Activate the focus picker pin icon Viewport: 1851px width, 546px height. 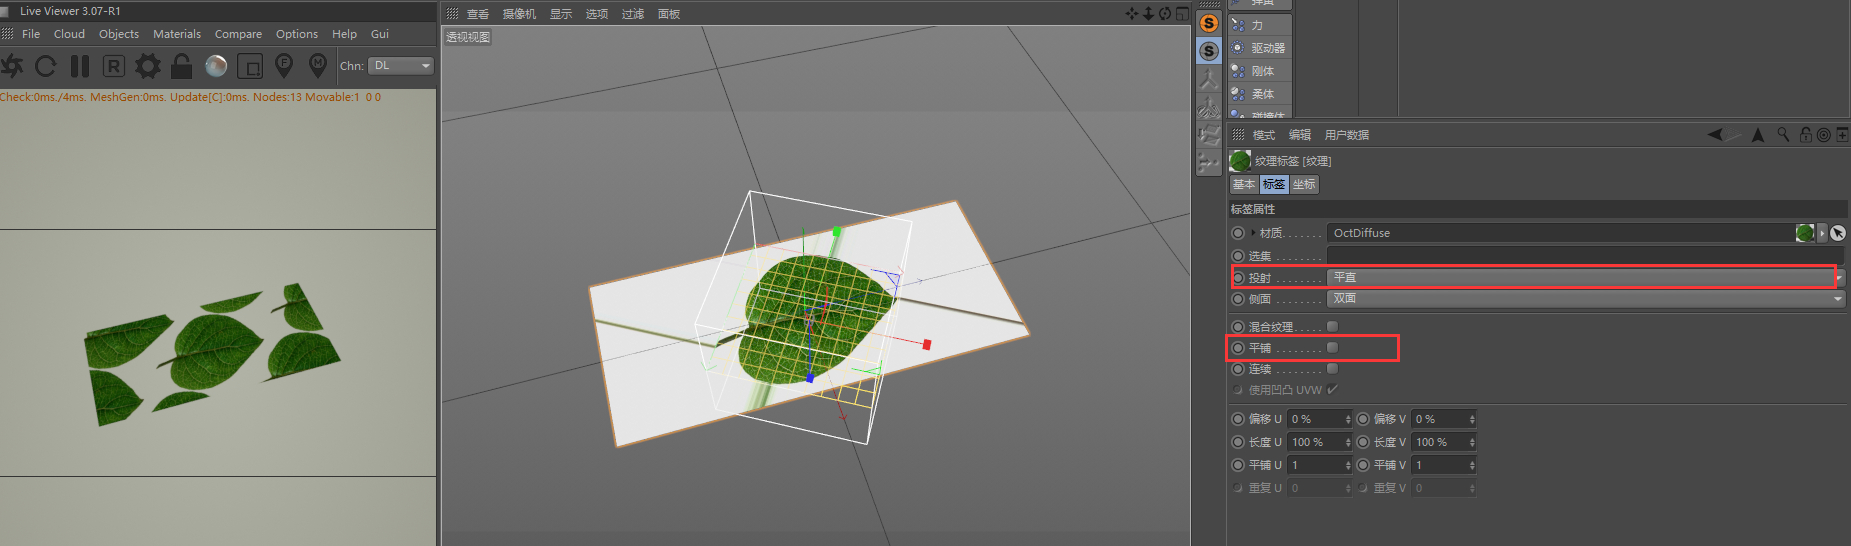(284, 66)
